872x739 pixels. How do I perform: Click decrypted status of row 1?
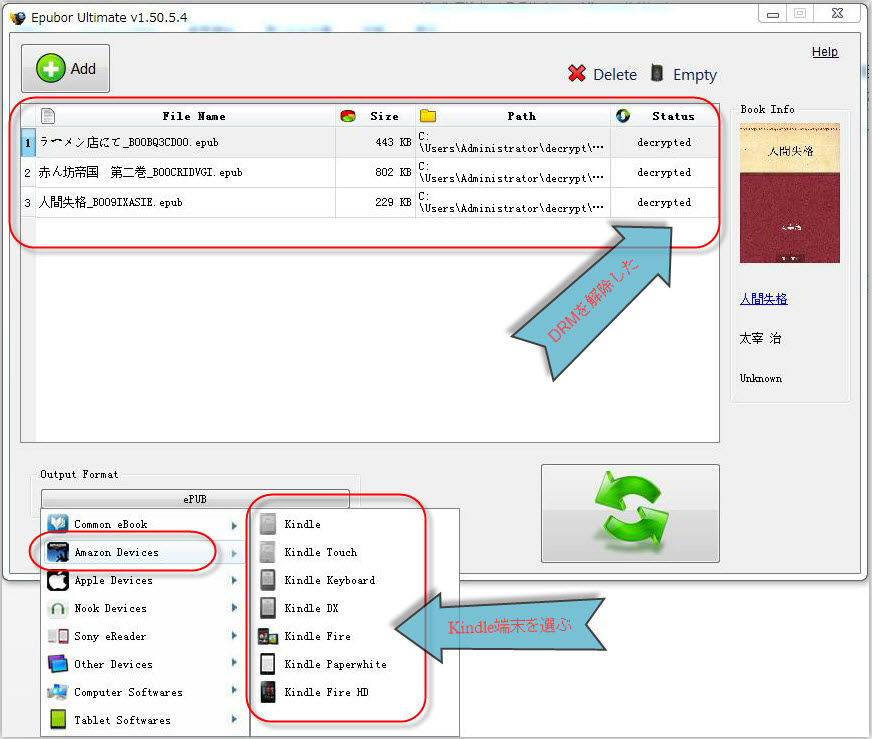click(x=664, y=142)
